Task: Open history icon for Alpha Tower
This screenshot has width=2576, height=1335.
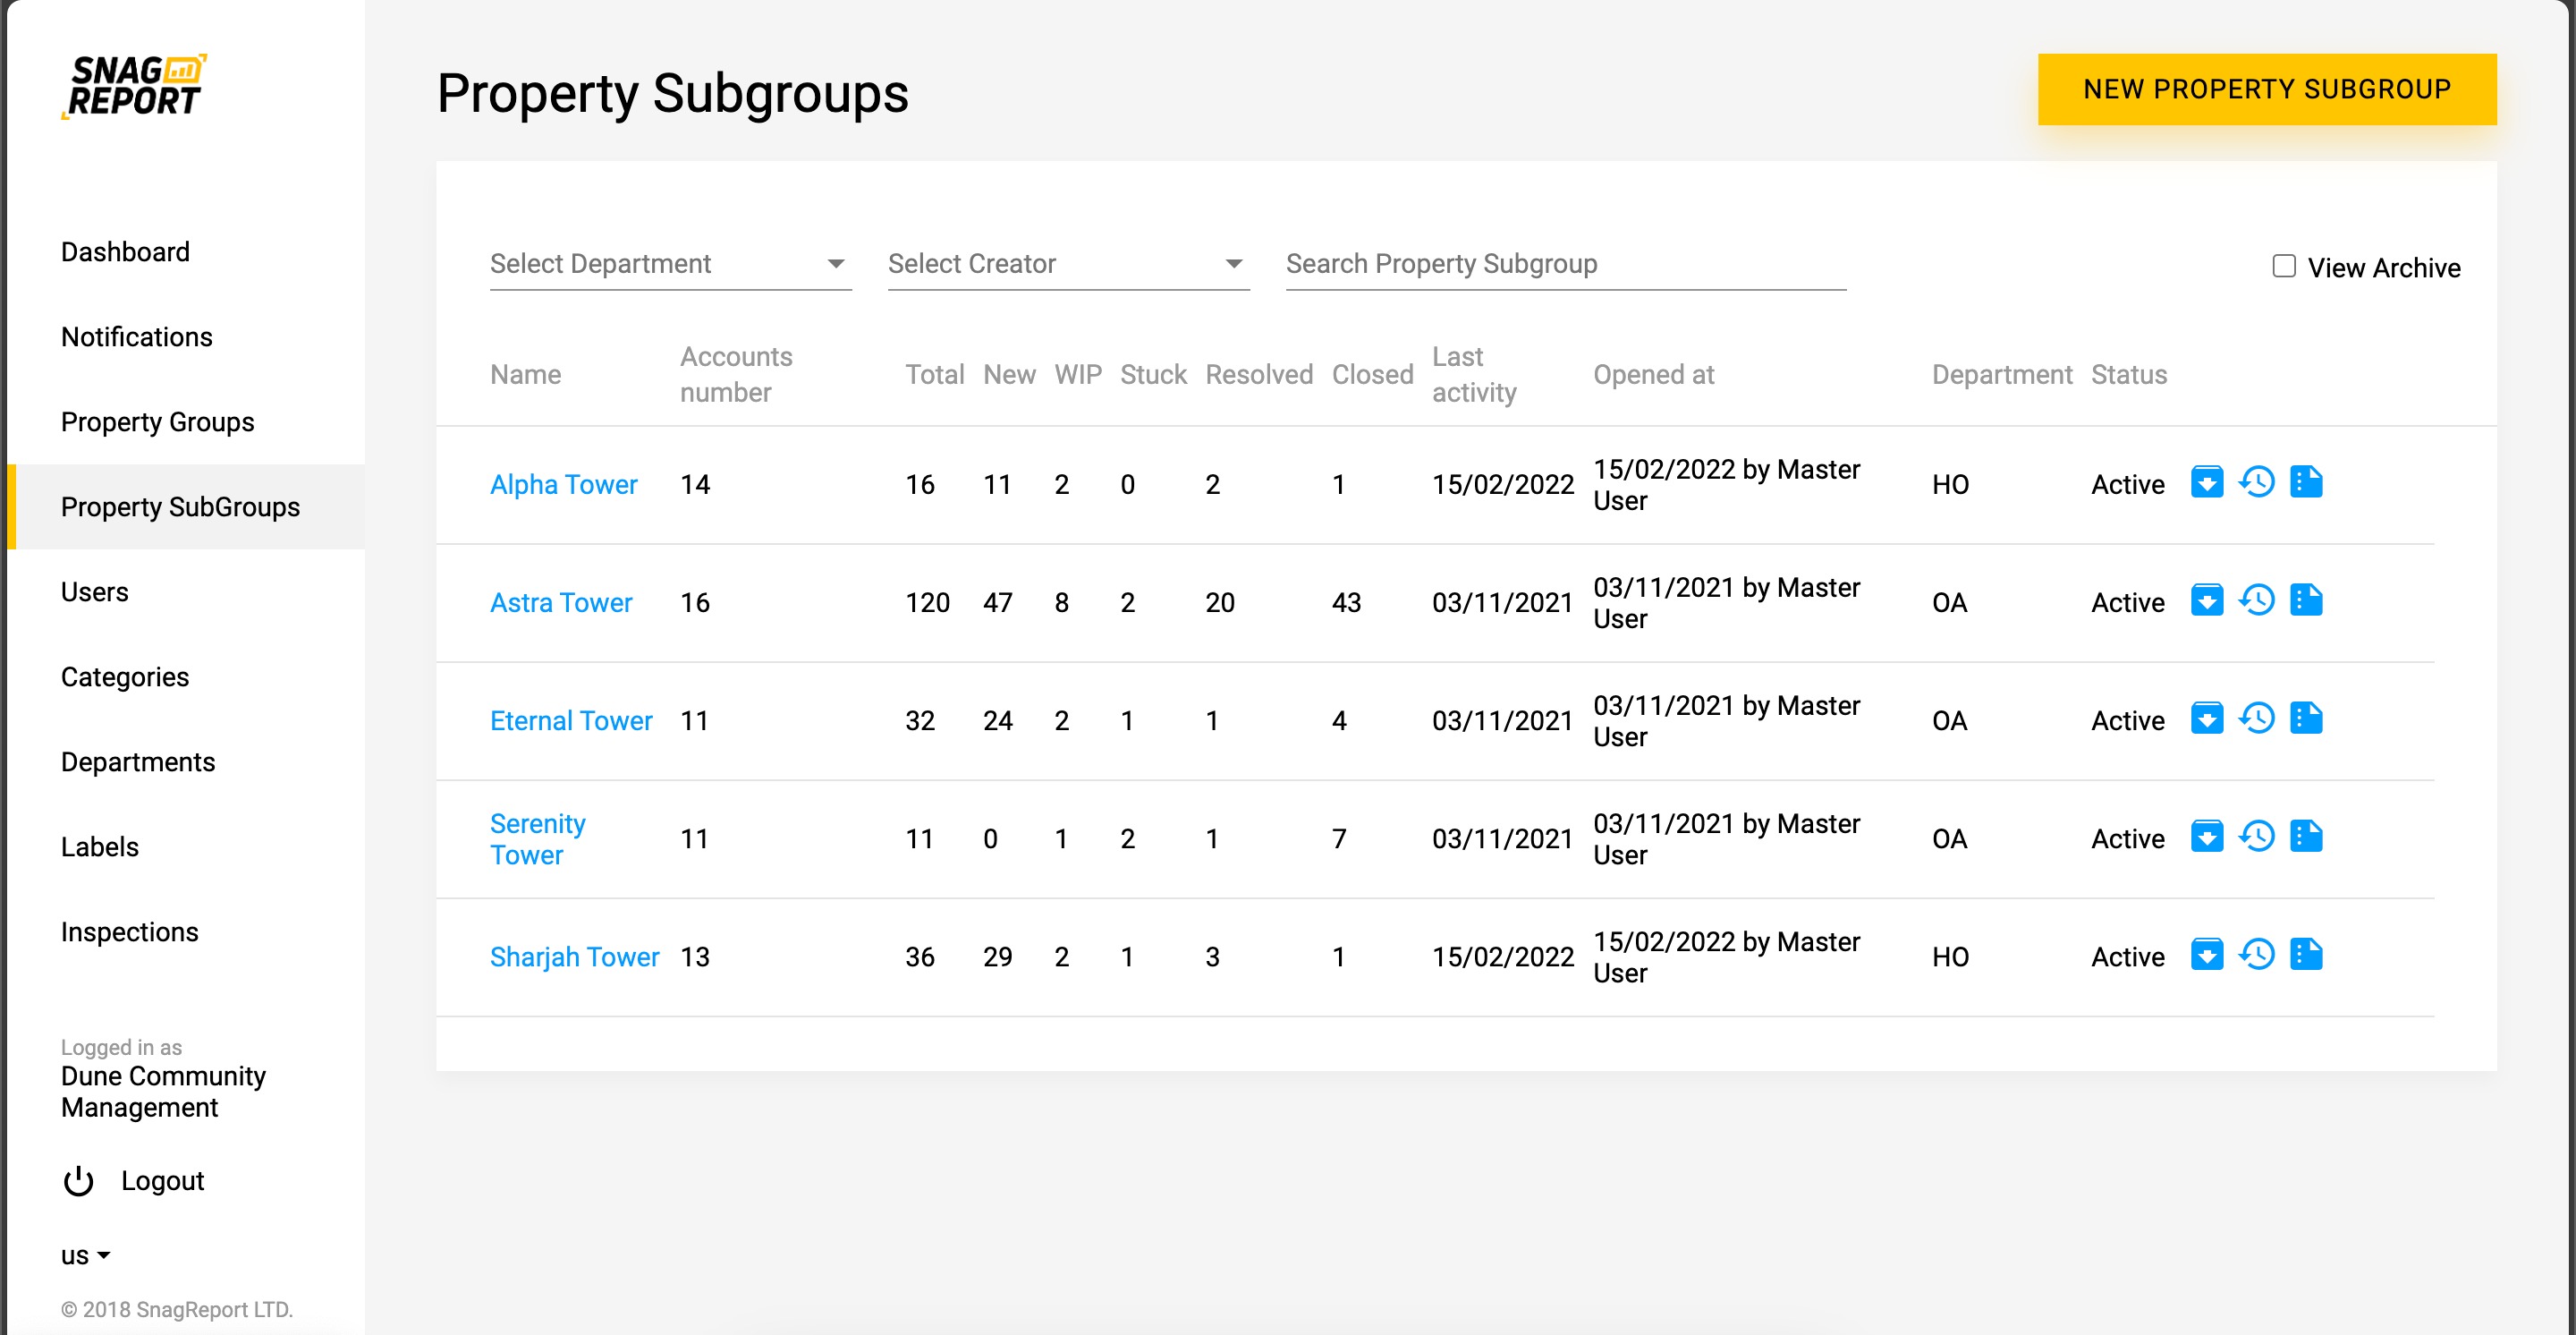Action: point(2256,482)
